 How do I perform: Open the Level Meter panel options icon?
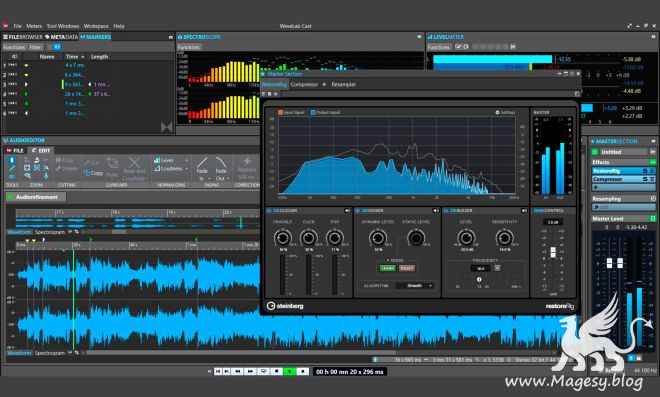[x=653, y=37]
